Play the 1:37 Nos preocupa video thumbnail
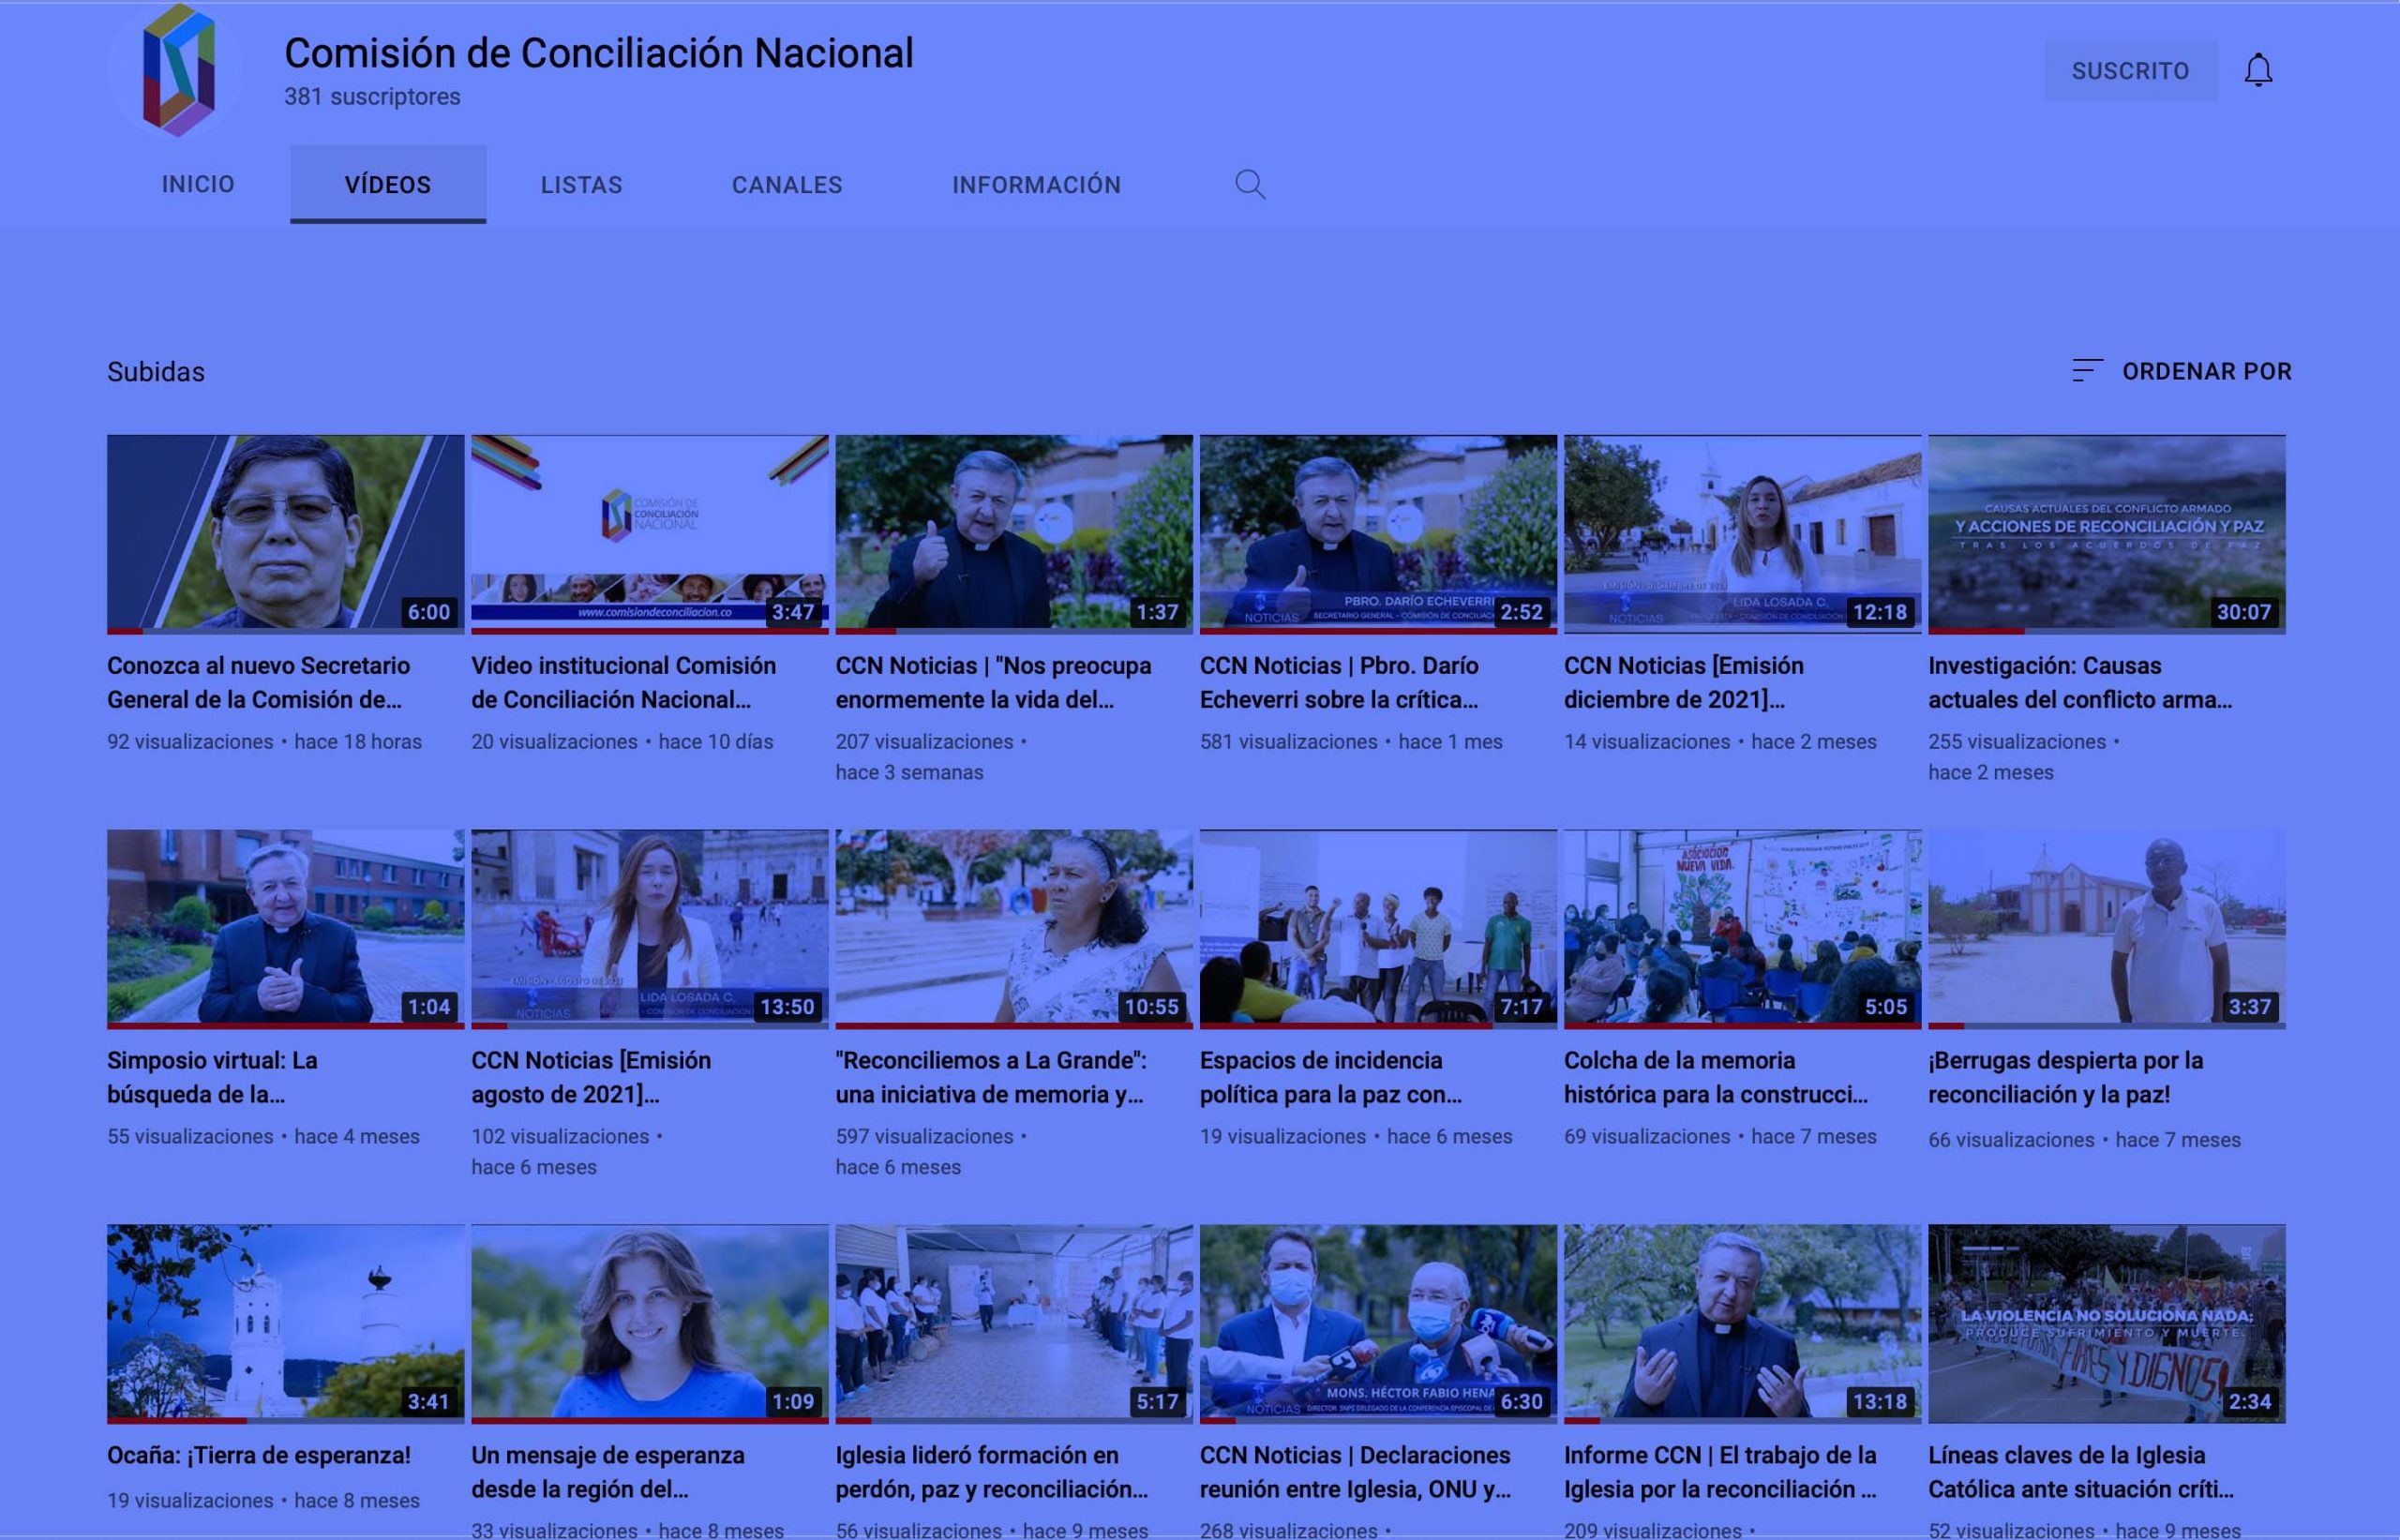This screenshot has width=2400, height=1540. tap(1014, 534)
